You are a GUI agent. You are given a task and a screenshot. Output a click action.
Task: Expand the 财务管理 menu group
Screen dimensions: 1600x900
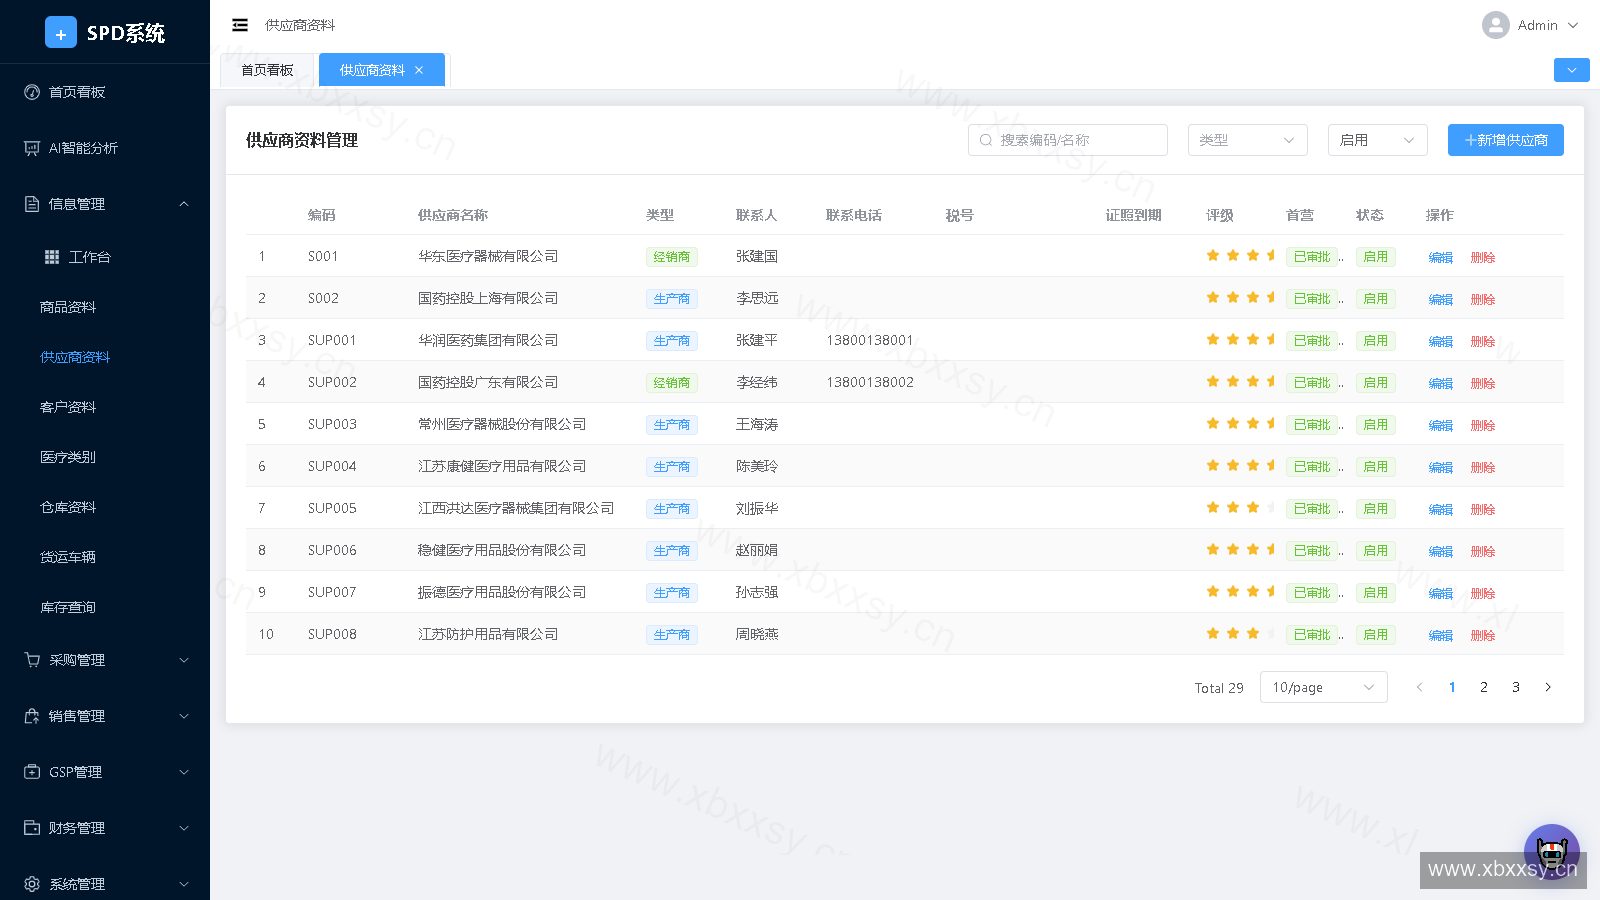105,828
